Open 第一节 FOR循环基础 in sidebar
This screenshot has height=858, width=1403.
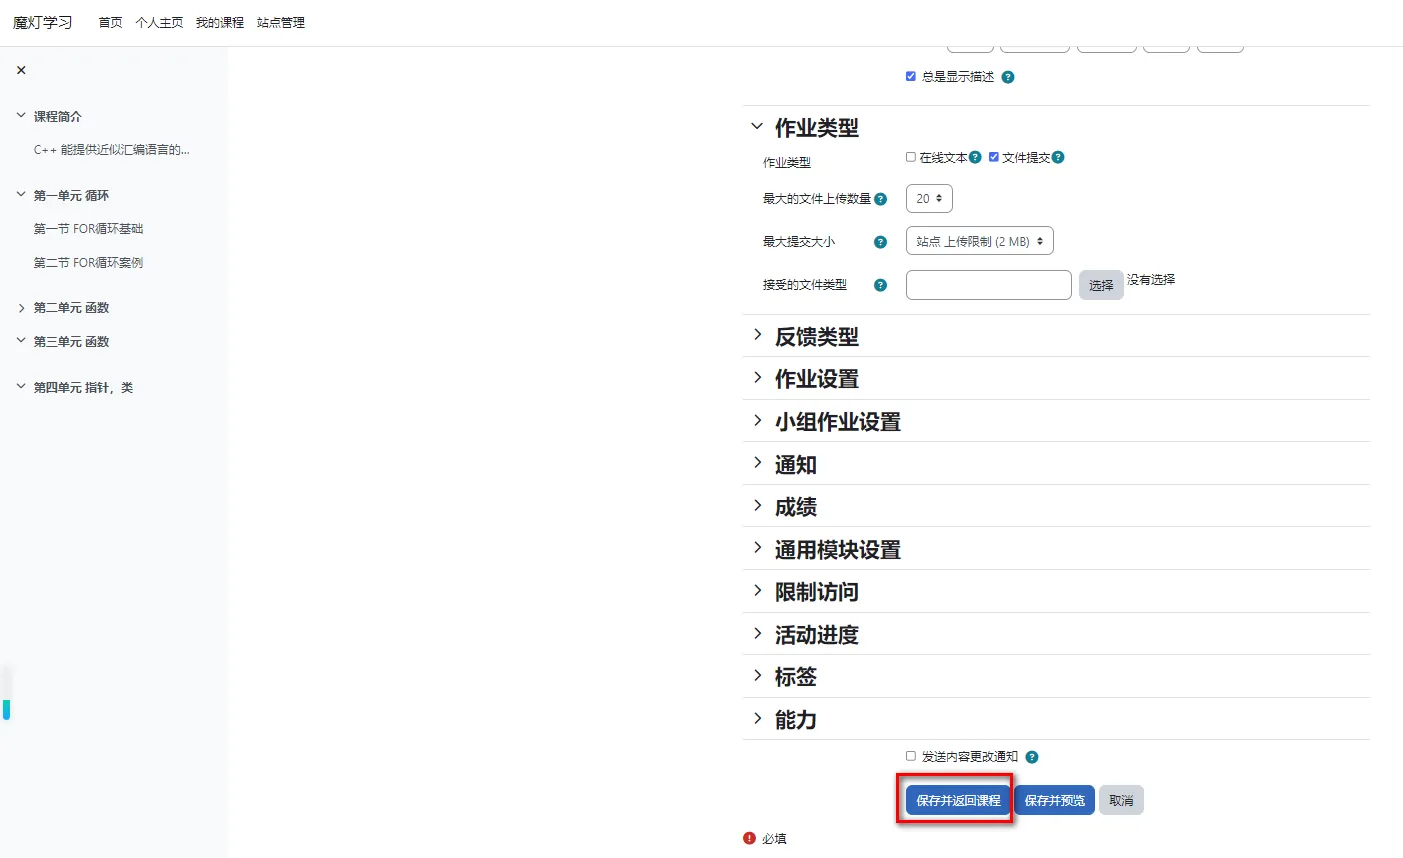coord(88,229)
